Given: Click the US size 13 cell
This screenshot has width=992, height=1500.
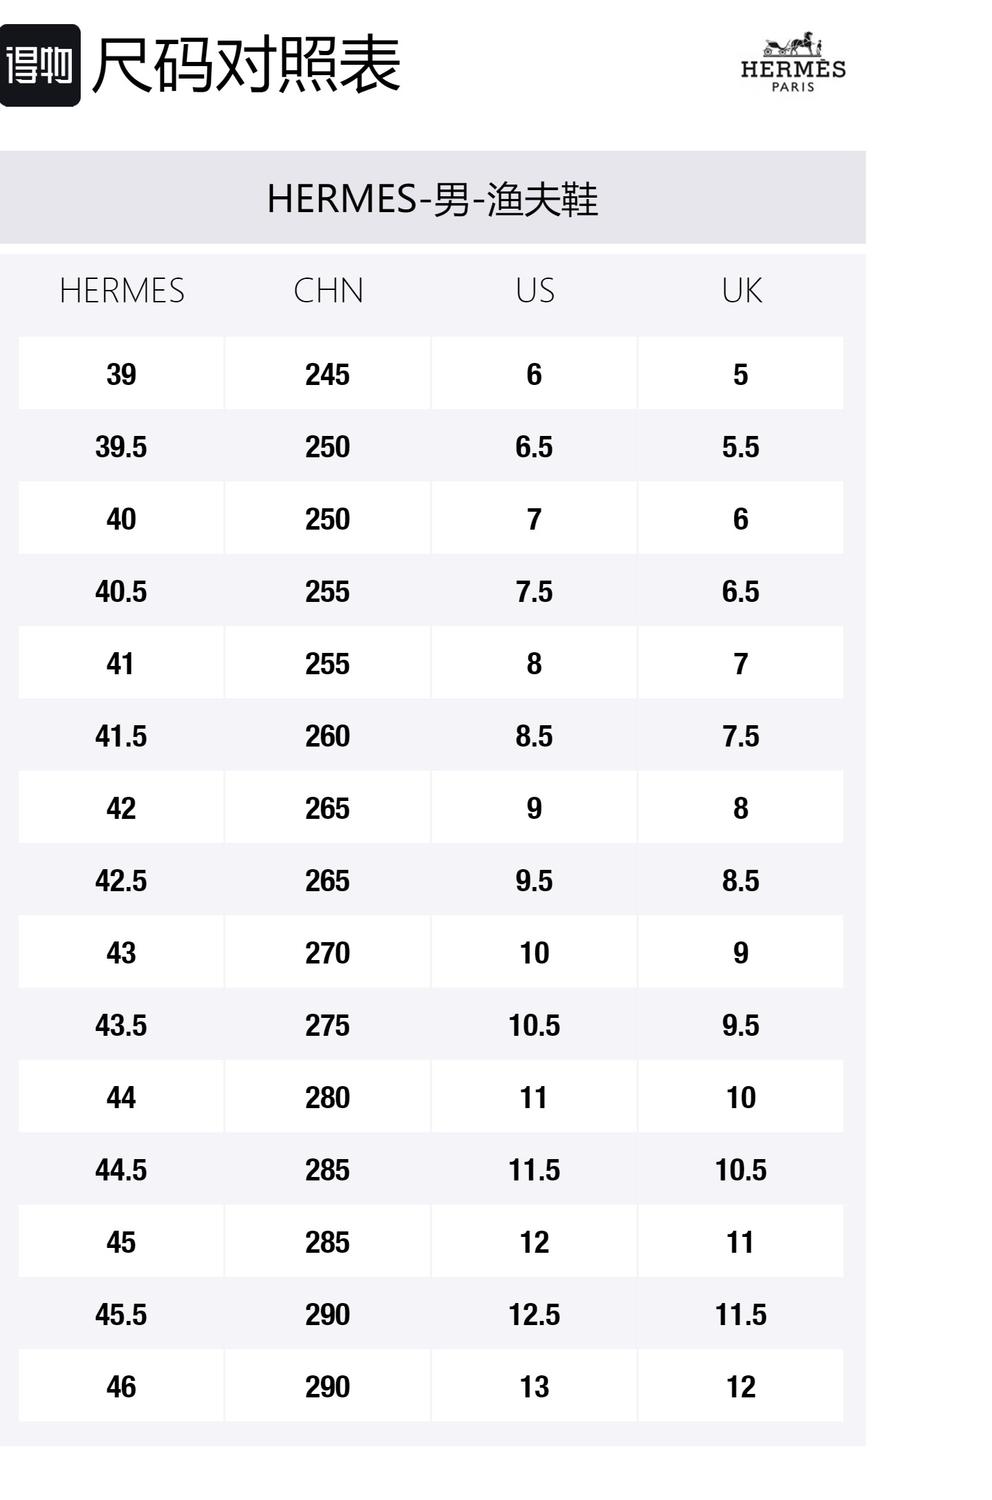Looking at the screenshot, I should [534, 1387].
